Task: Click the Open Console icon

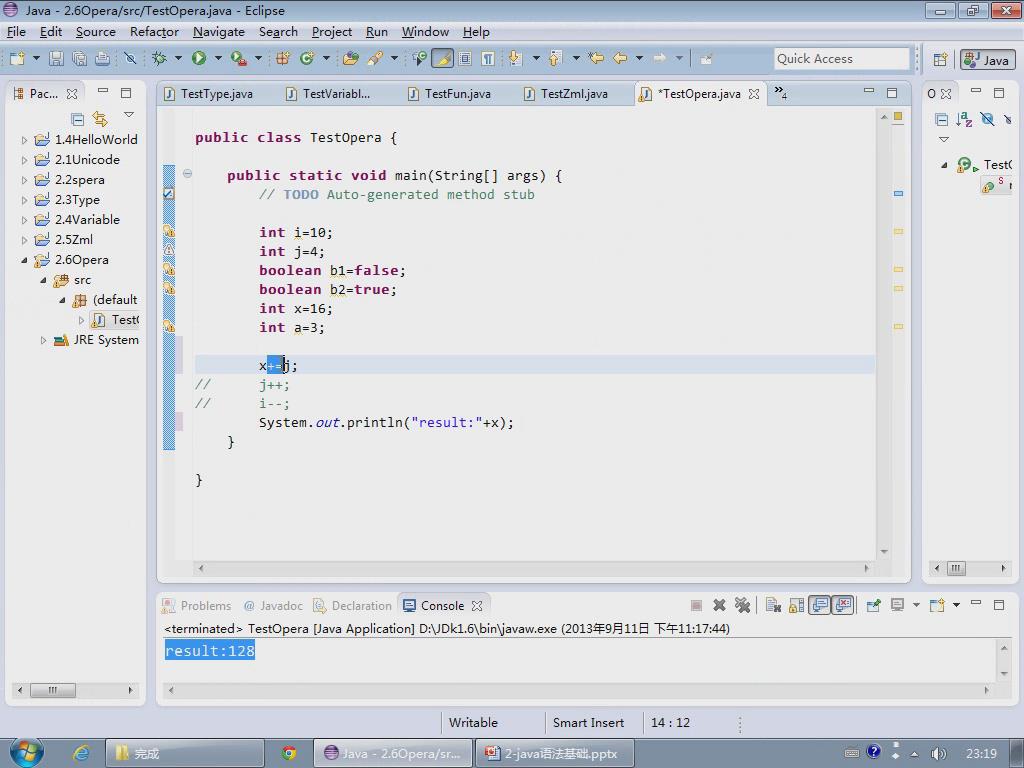Action: point(937,605)
